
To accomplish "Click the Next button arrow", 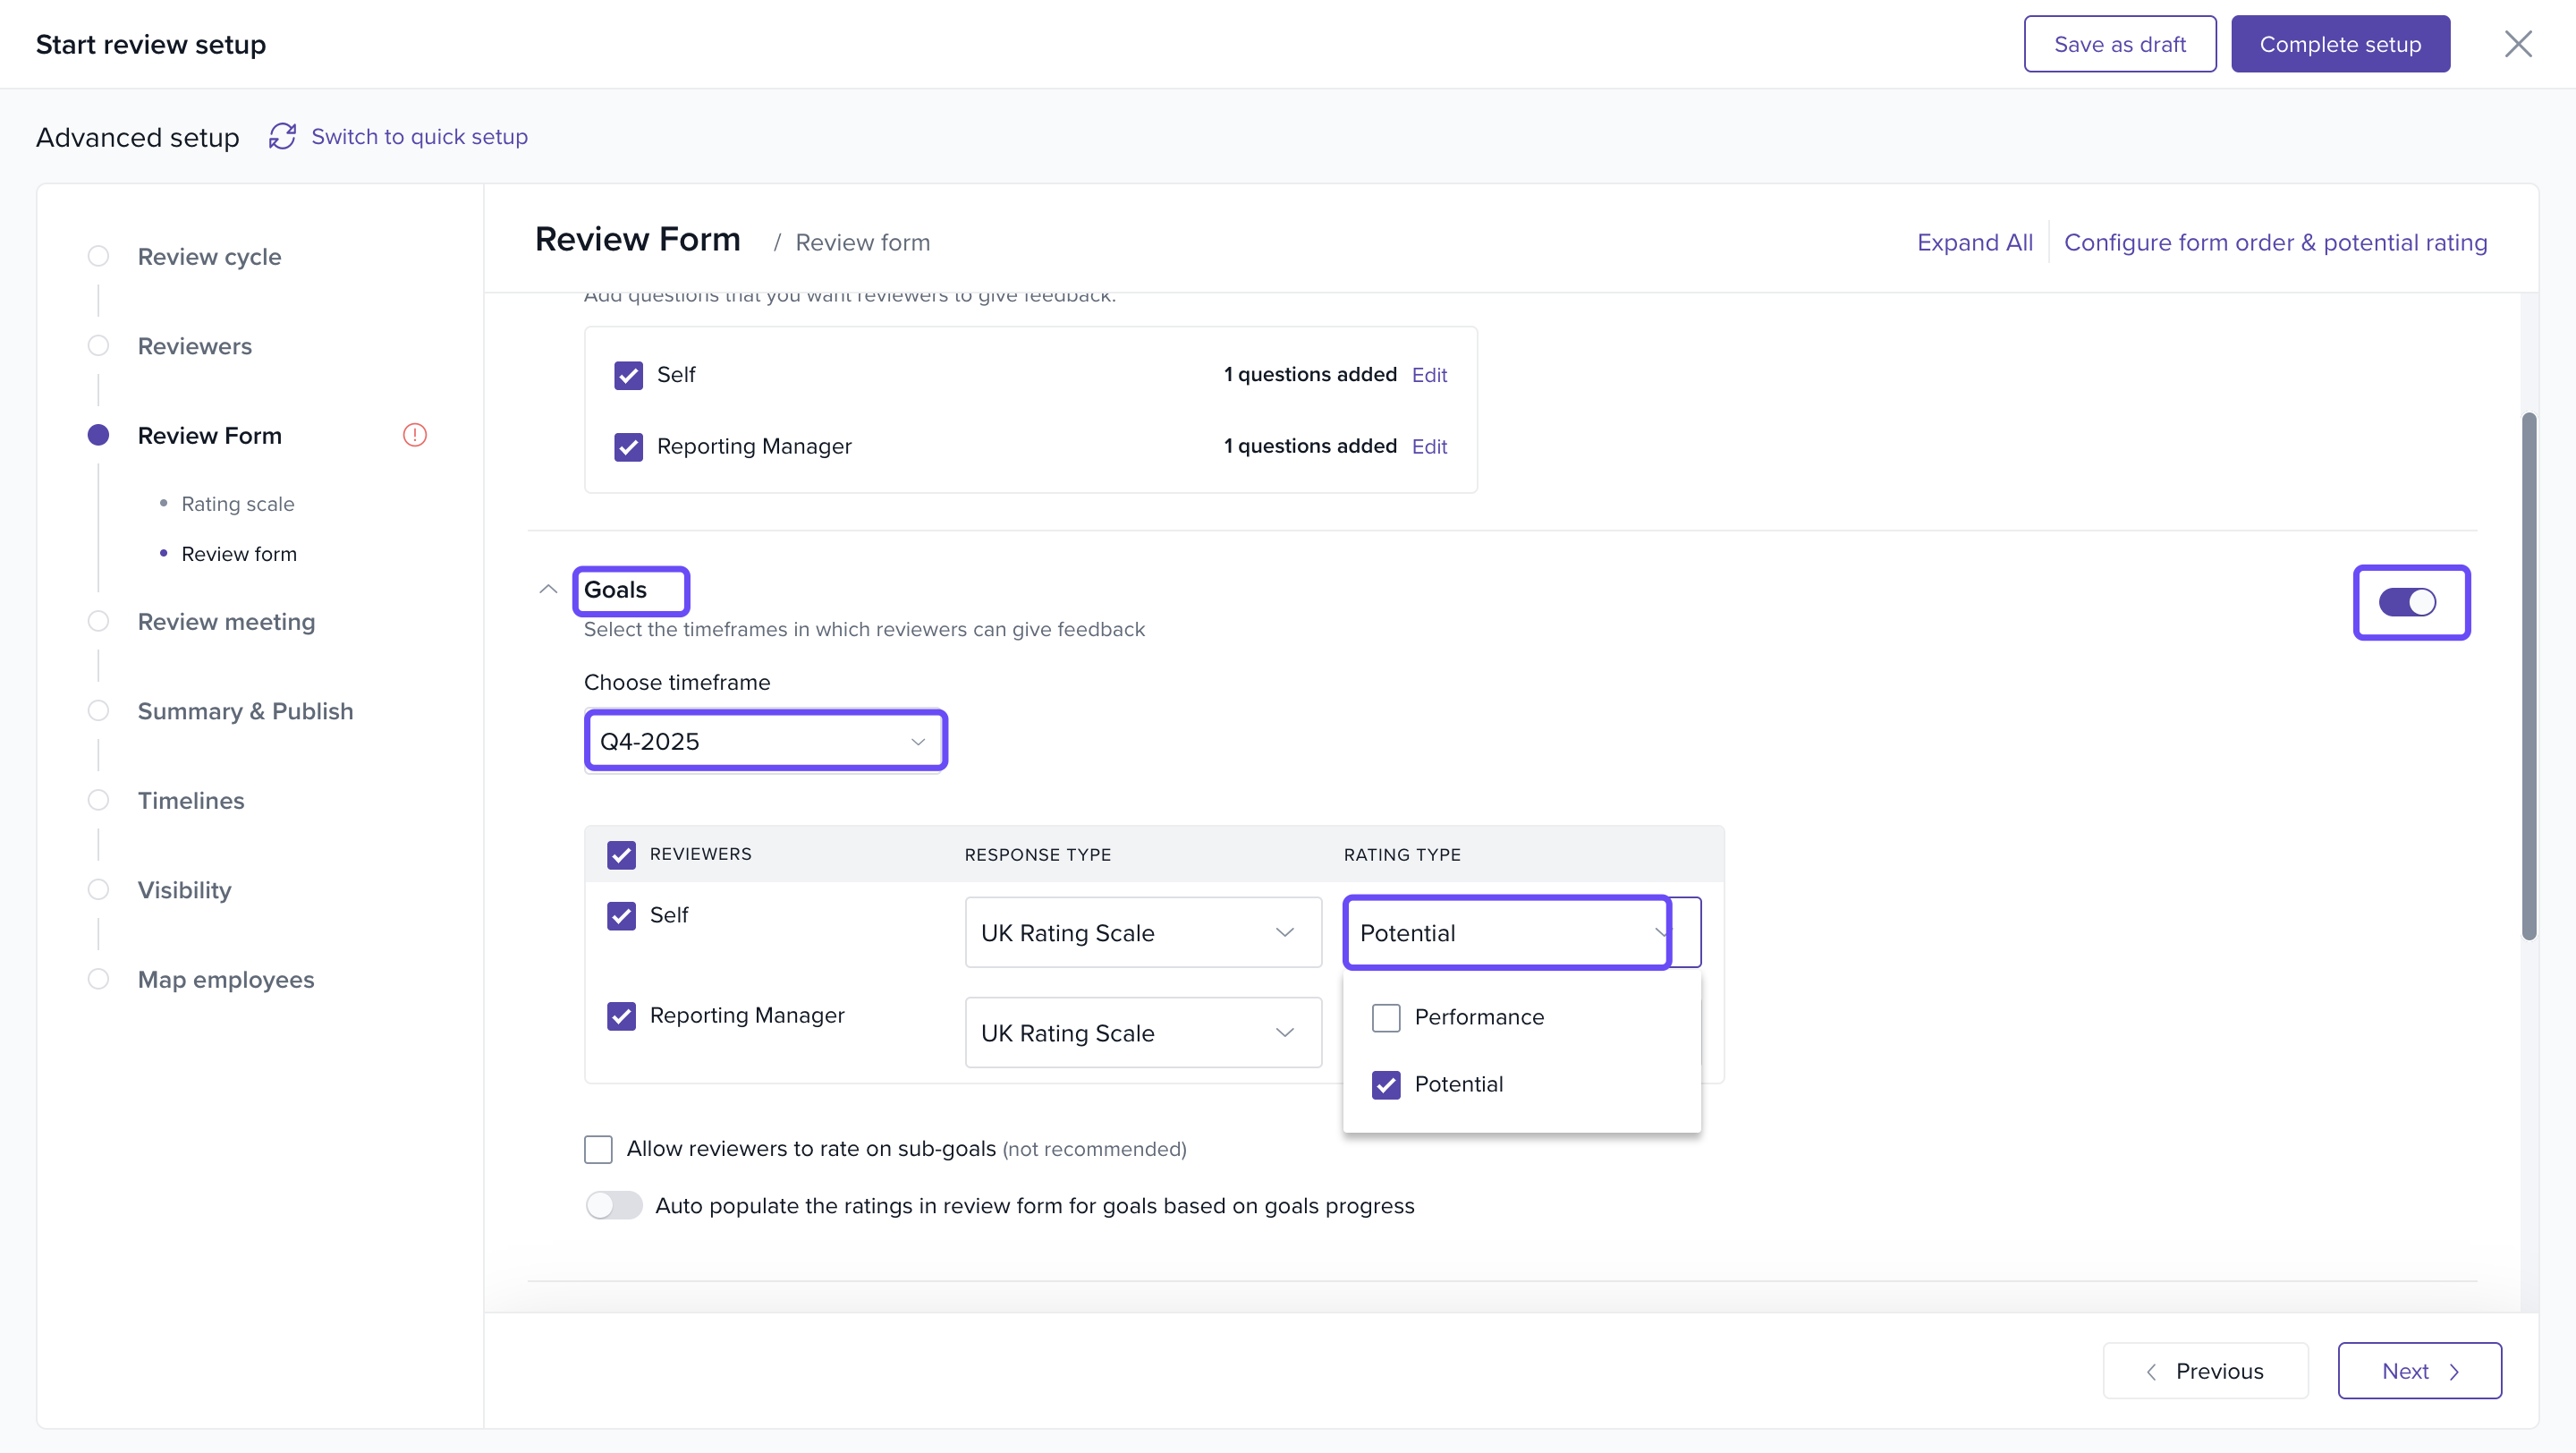I will 2454,1371.
